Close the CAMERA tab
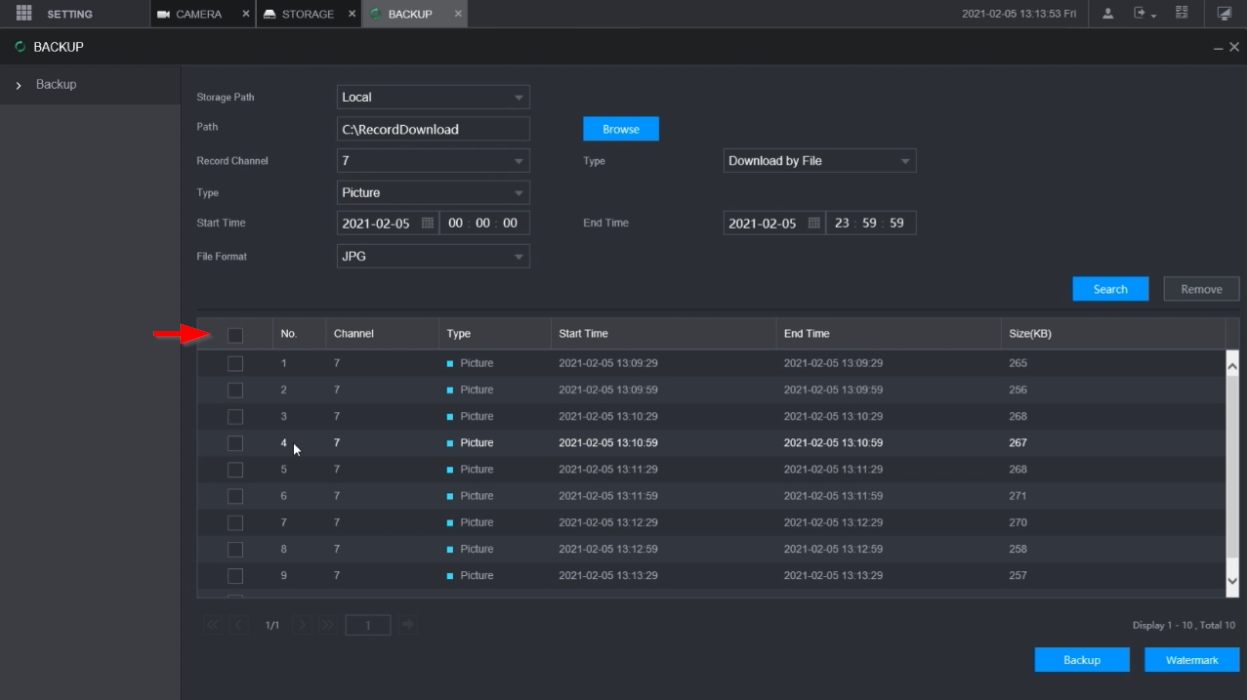This screenshot has height=700, width=1247. click(x=246, y=14)
